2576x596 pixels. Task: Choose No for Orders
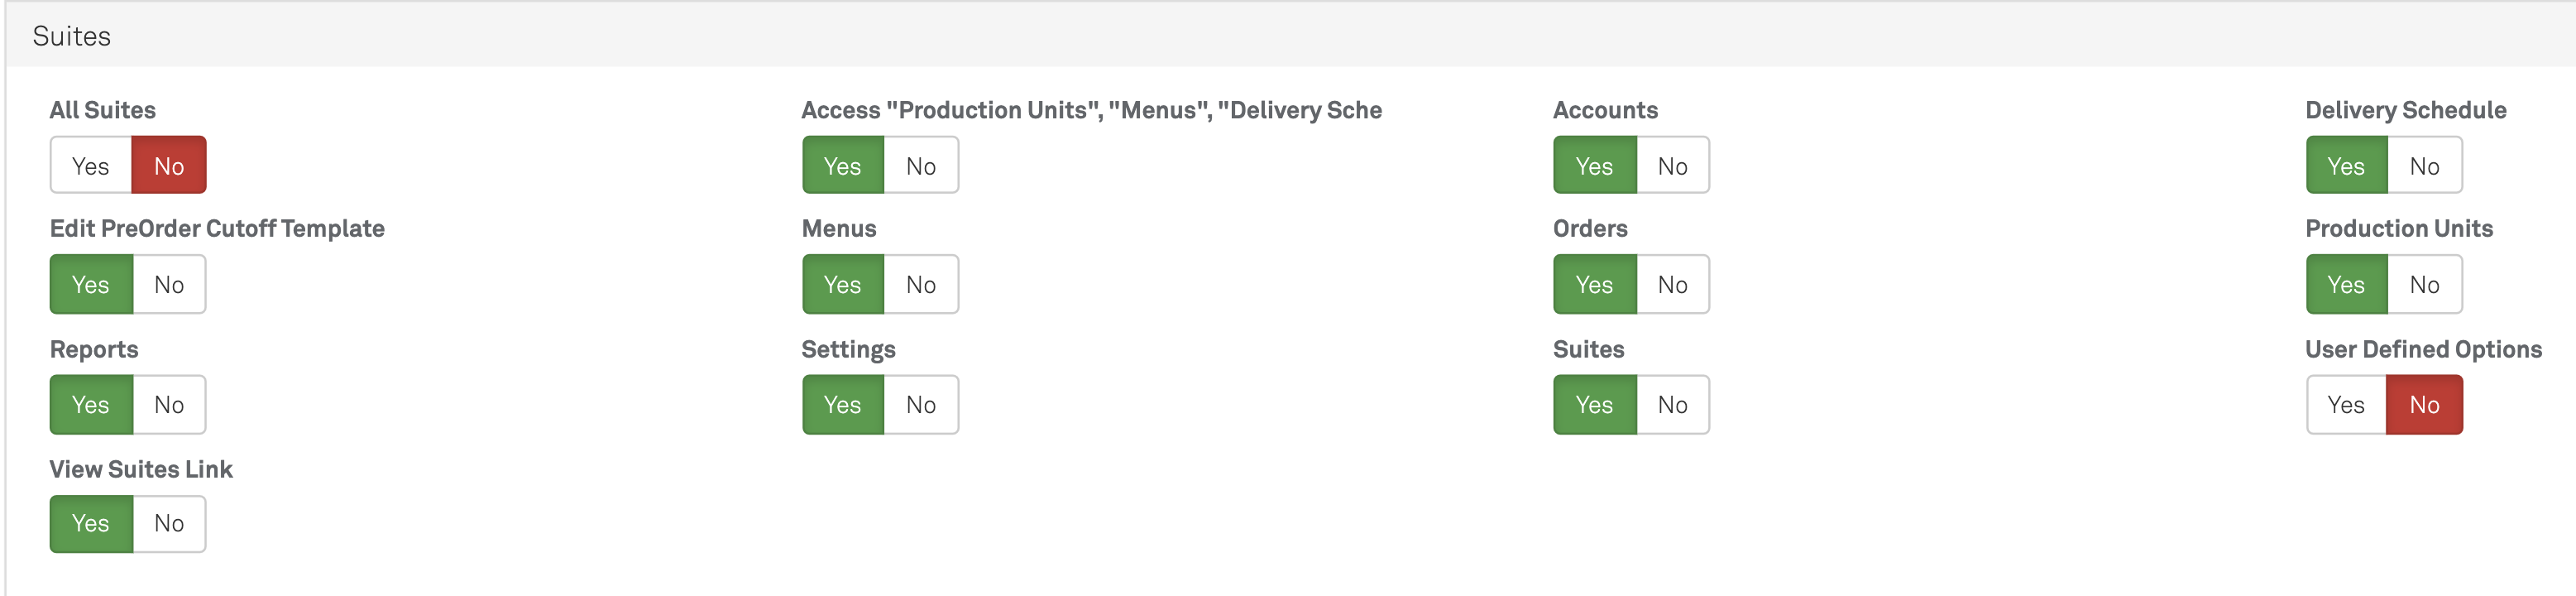[1672, 285]
